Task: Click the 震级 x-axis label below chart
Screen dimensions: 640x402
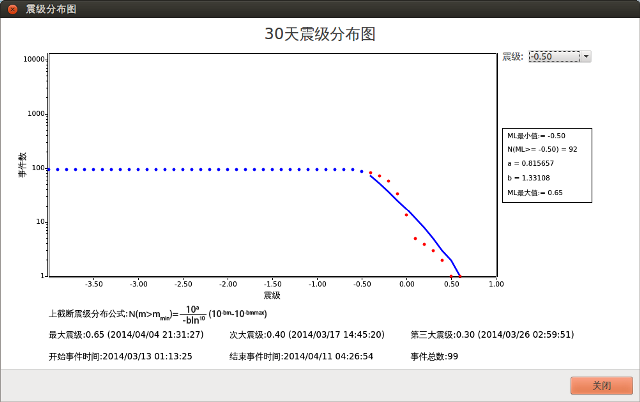Action: point(271,295)
